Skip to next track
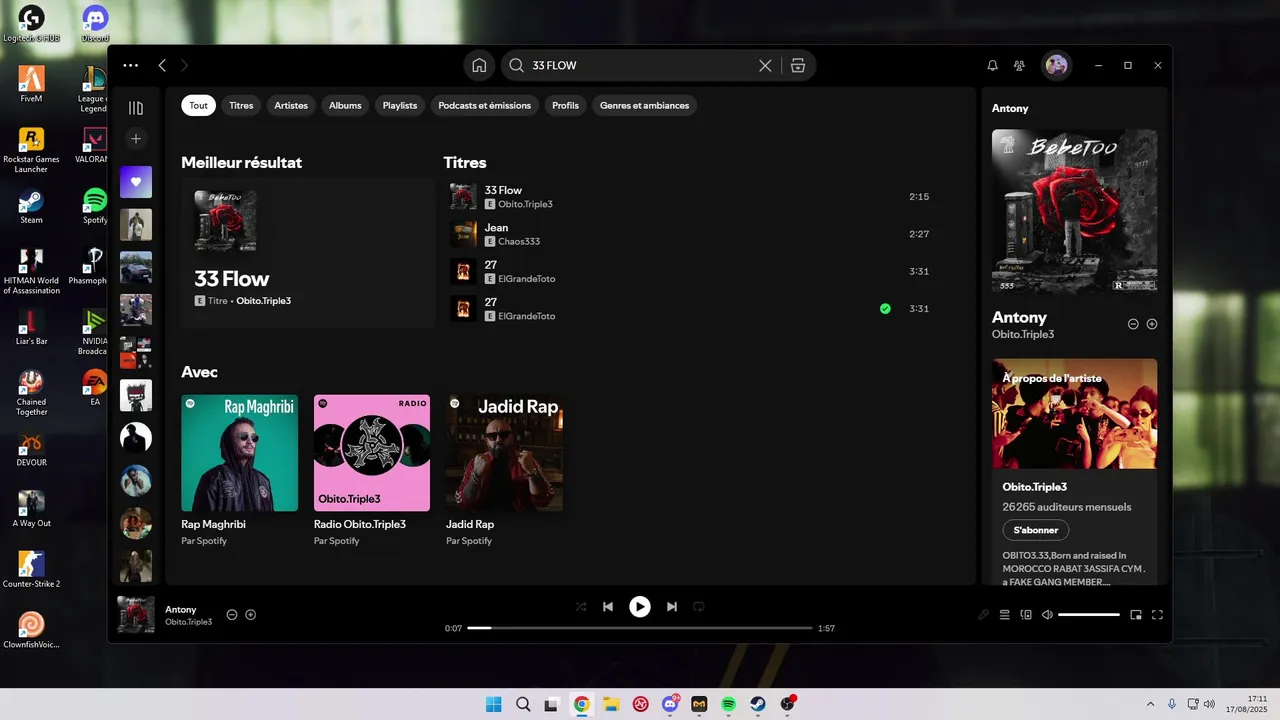1280x720 pixels. tap(672, 607)
